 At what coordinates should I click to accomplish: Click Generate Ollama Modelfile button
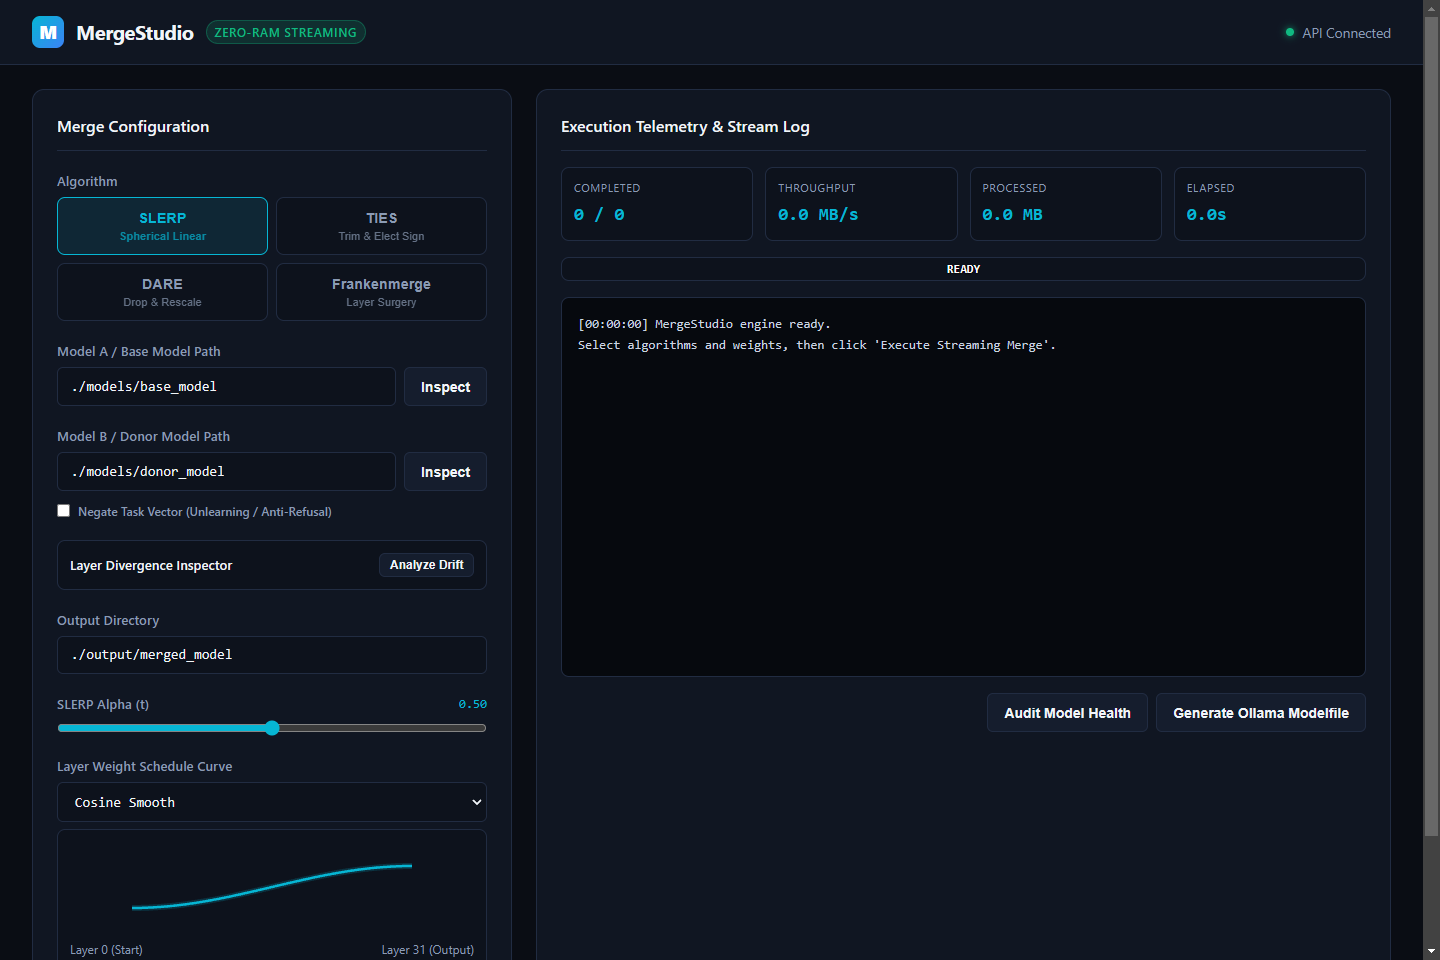(1261, 713)
